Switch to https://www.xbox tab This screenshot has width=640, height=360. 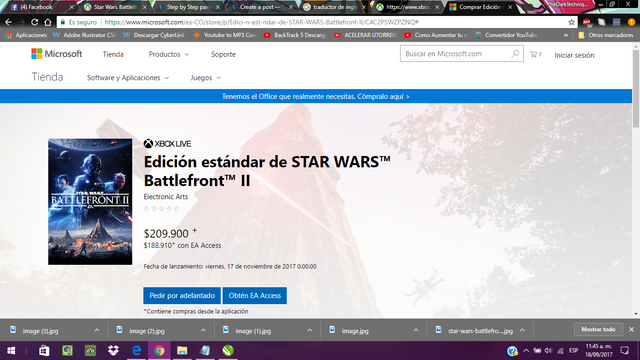point(407,7)
